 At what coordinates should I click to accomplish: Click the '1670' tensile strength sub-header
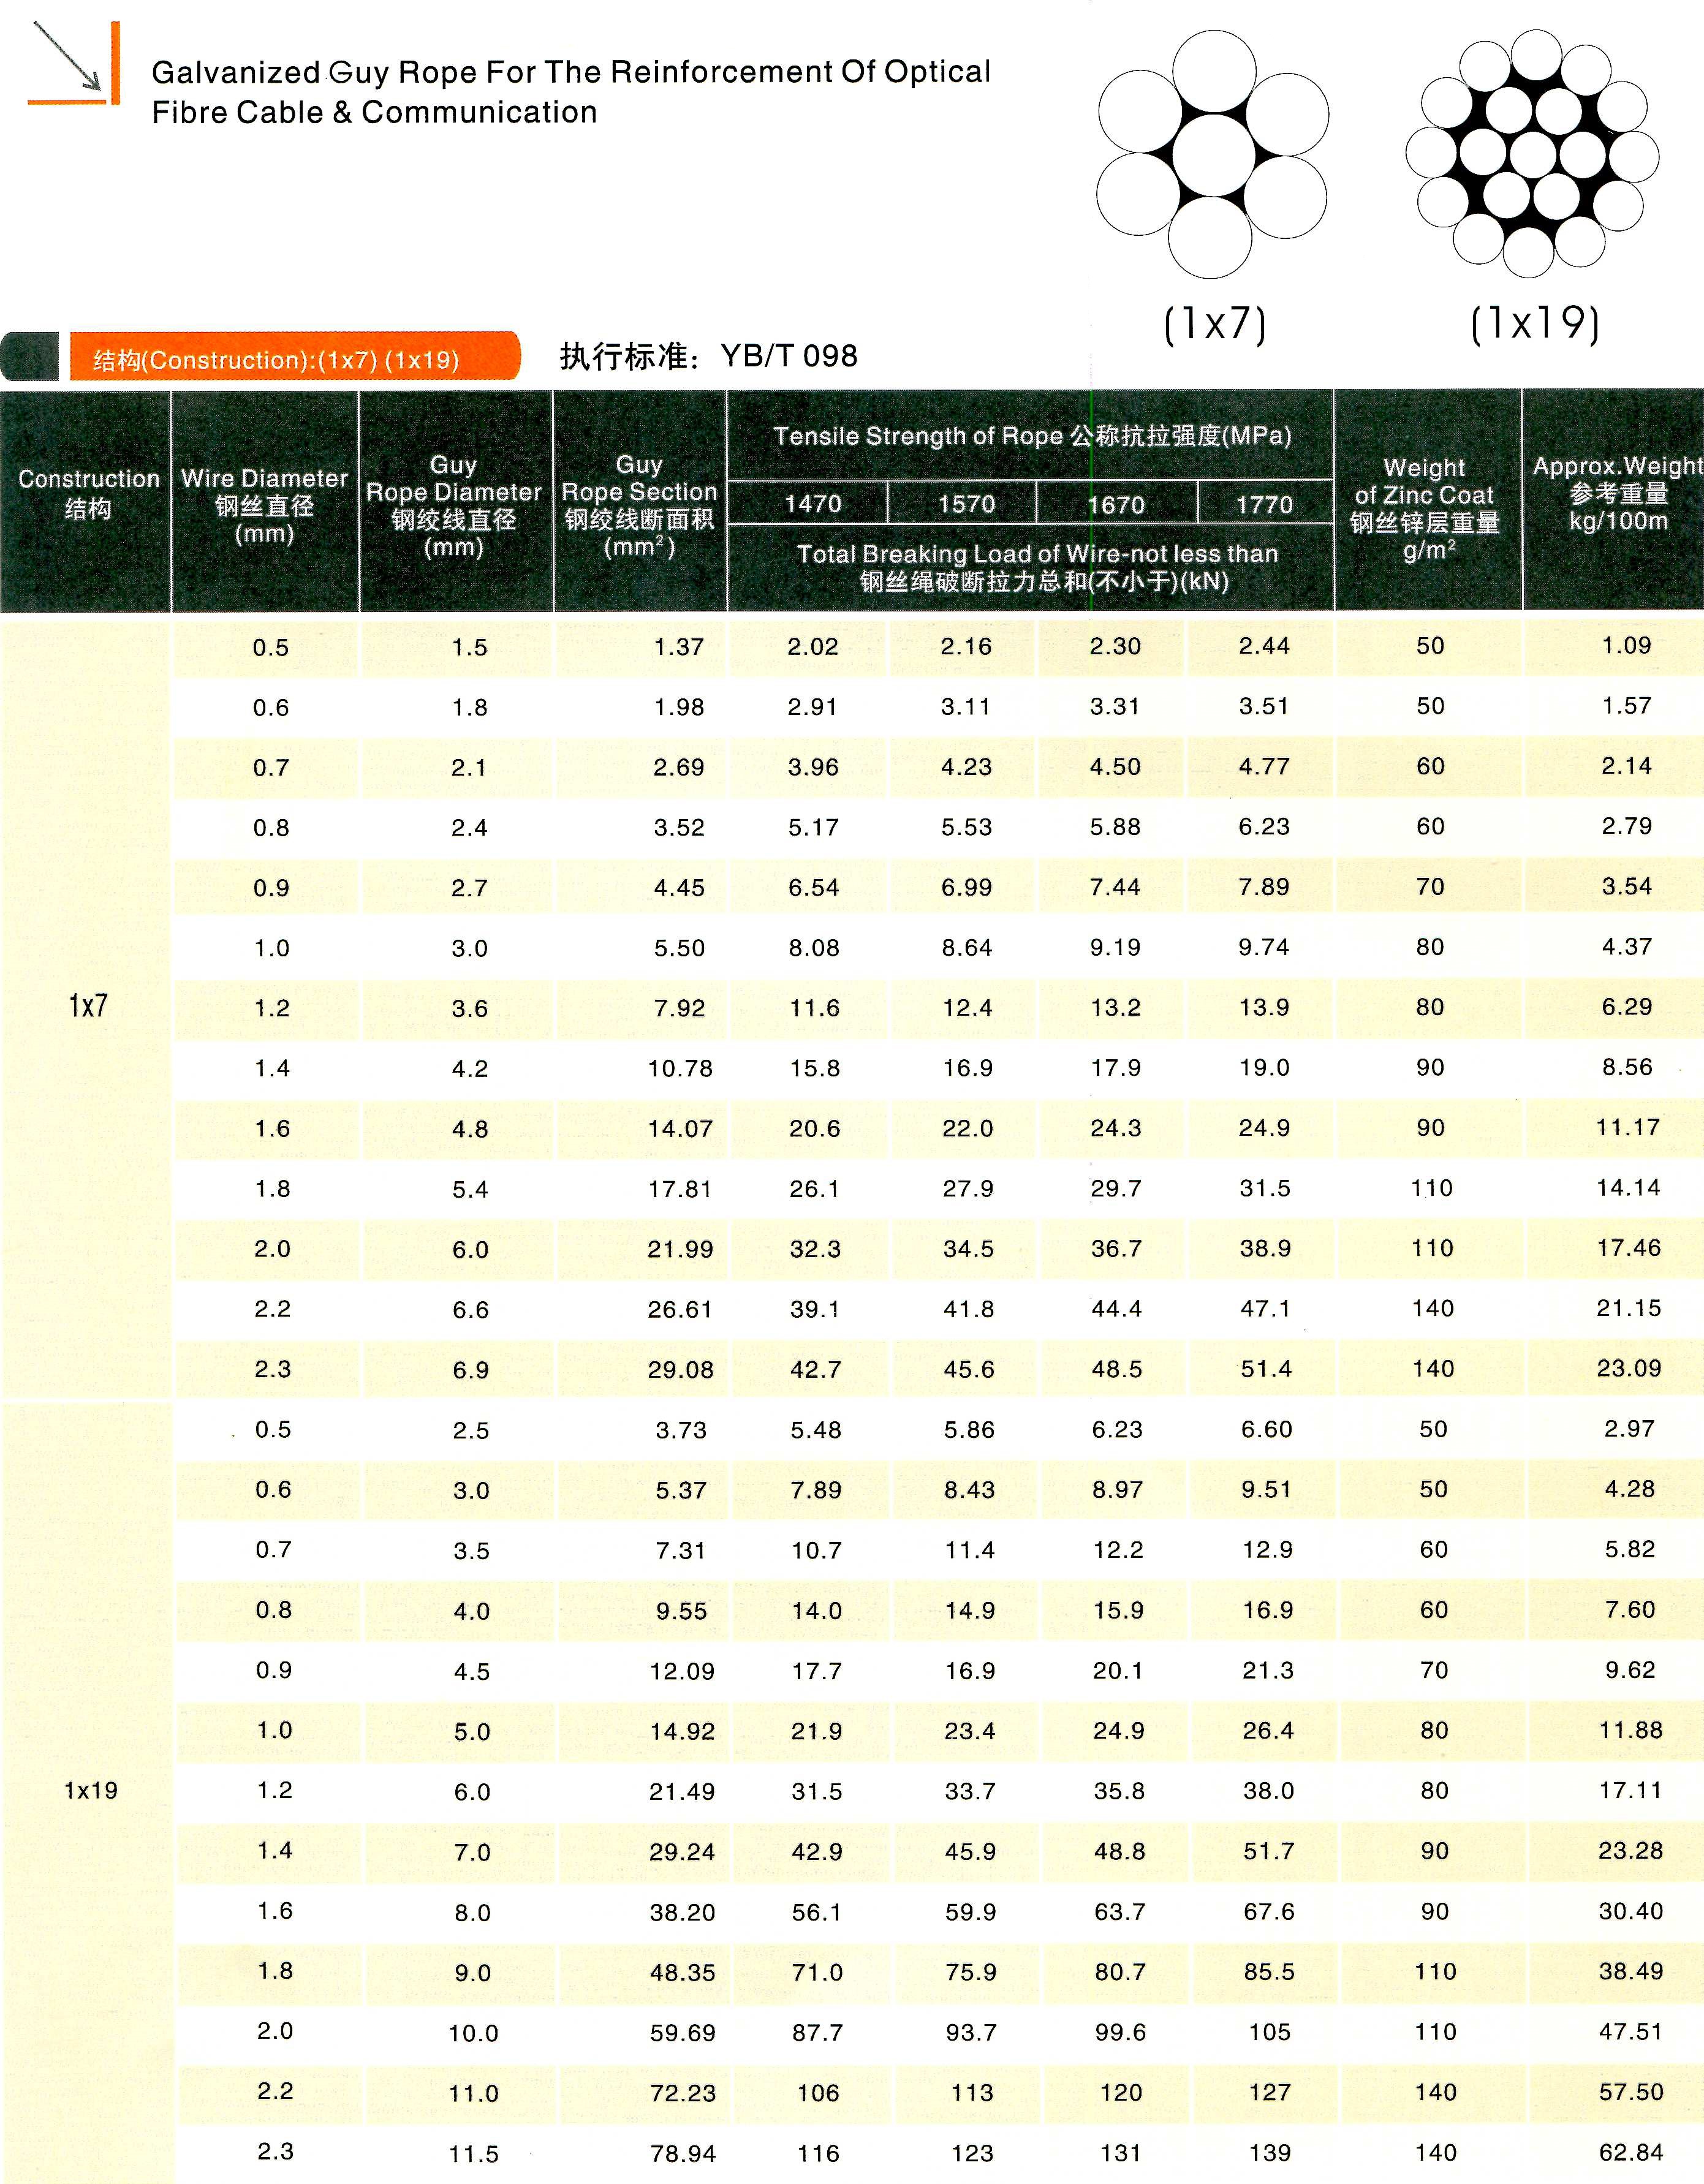(x=1115, y=504)
